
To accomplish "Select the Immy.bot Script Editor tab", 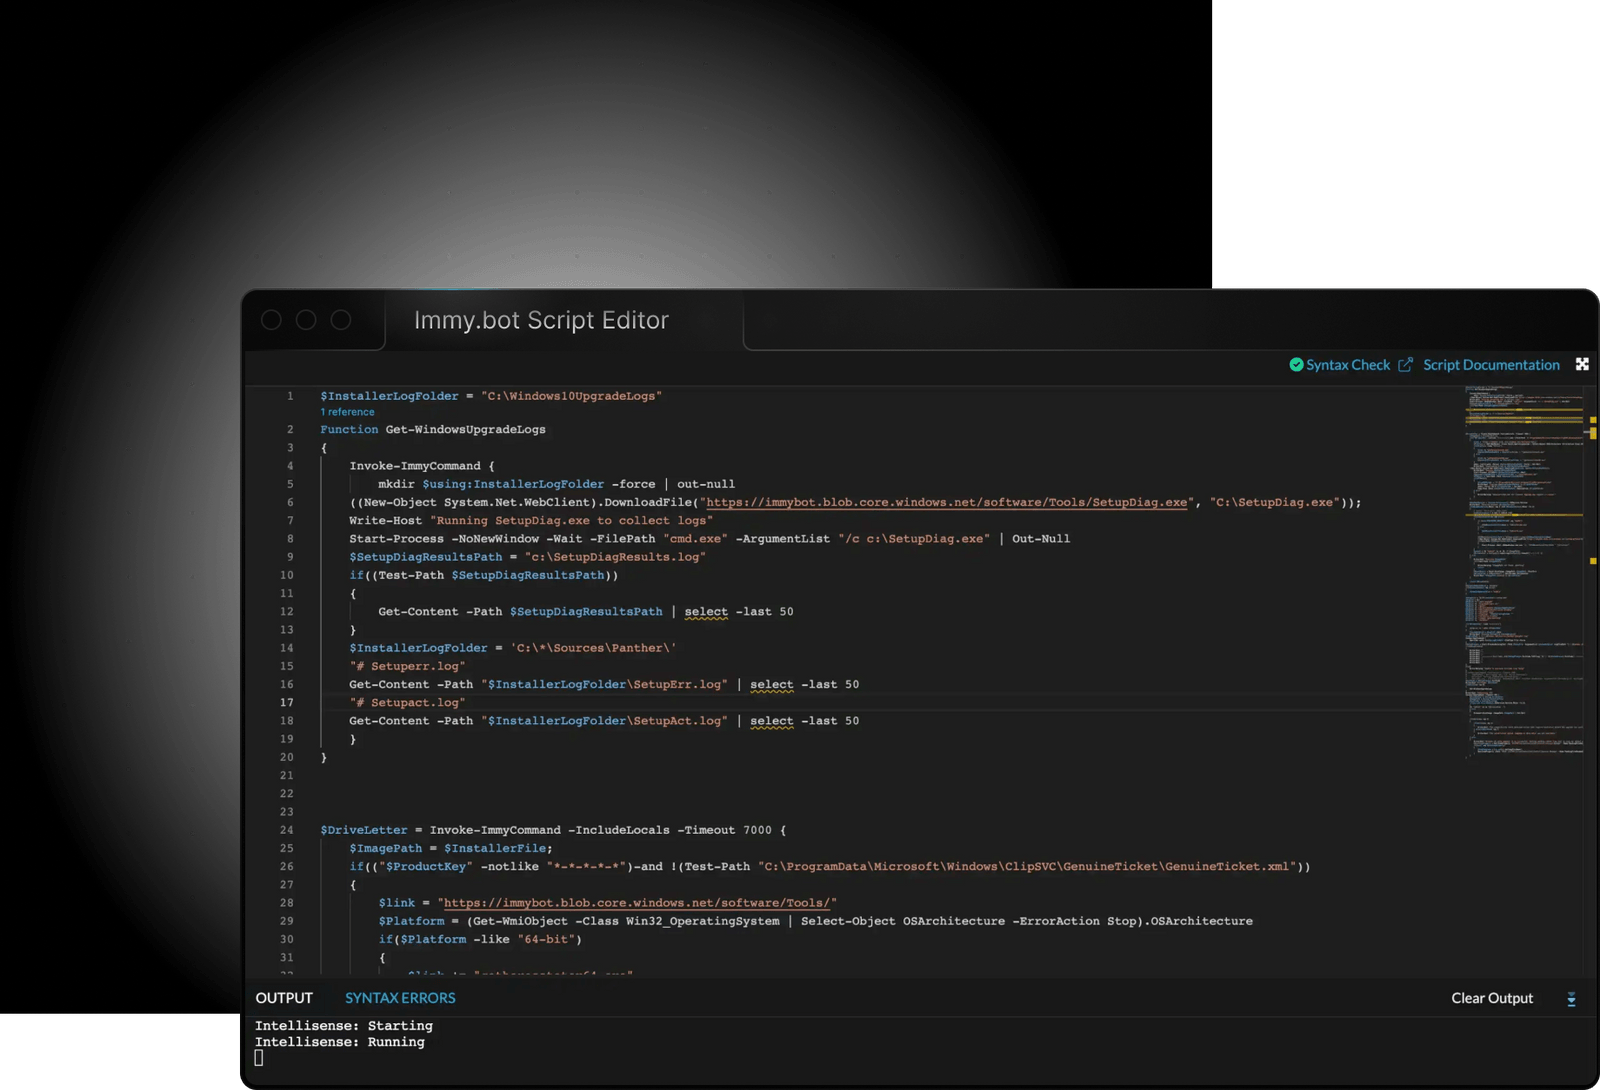I will [x=540, y=320].
